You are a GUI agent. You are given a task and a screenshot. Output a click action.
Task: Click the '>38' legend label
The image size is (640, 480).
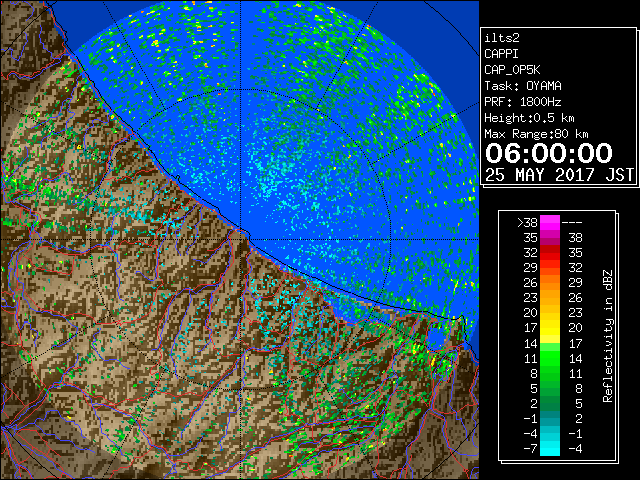point(527,223)
